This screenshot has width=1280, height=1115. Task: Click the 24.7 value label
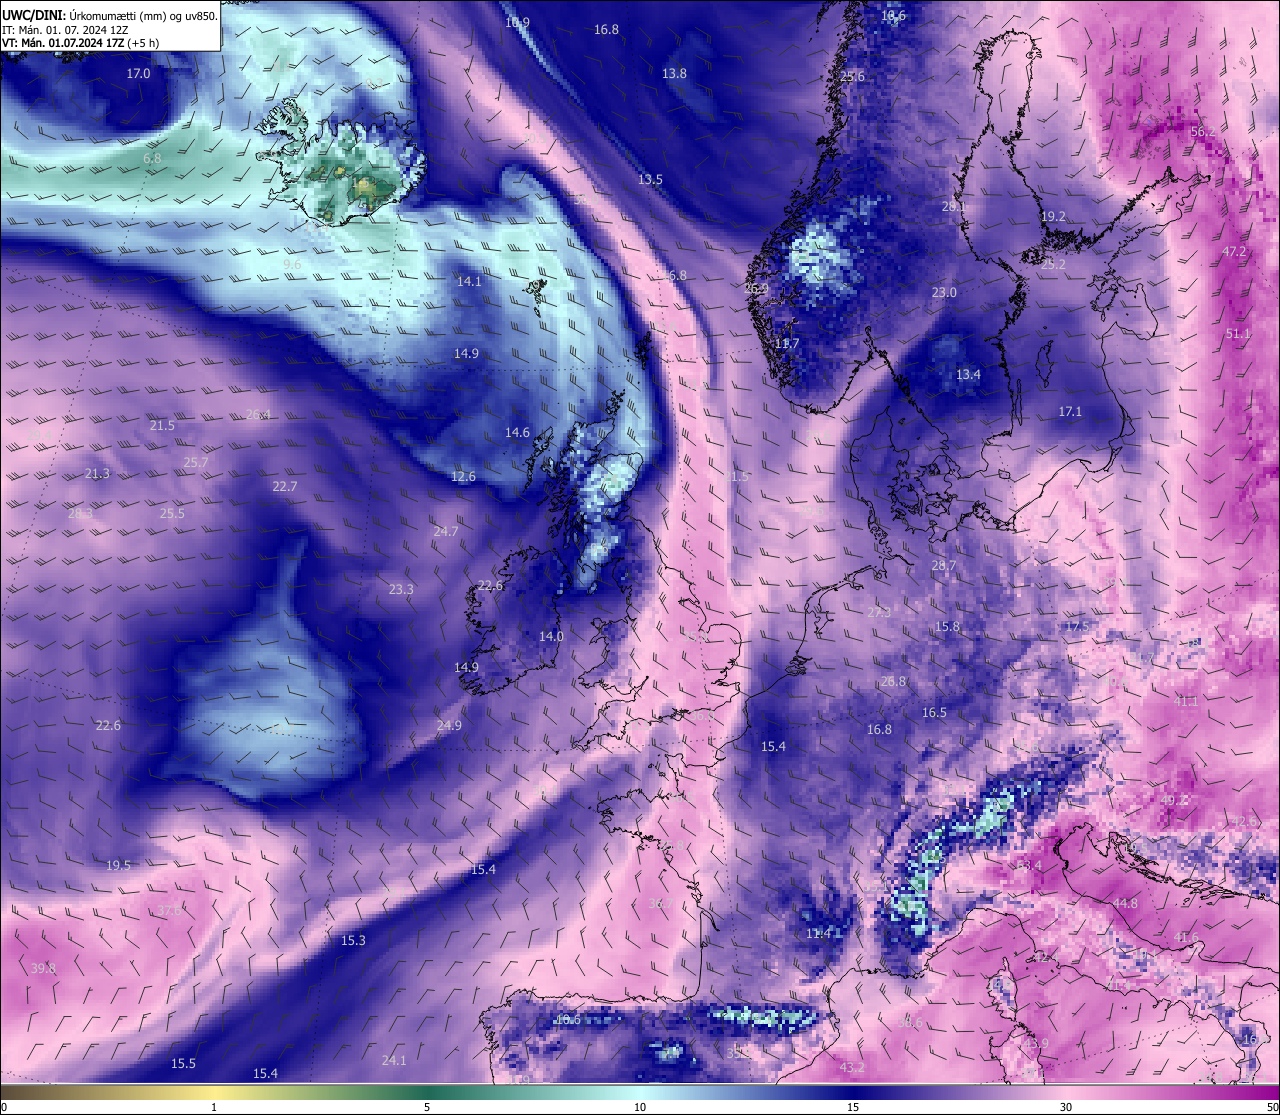tap(445, 532)
